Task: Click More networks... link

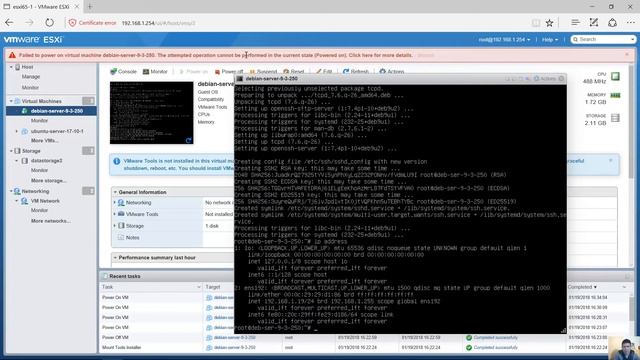Action: point(51,221)
